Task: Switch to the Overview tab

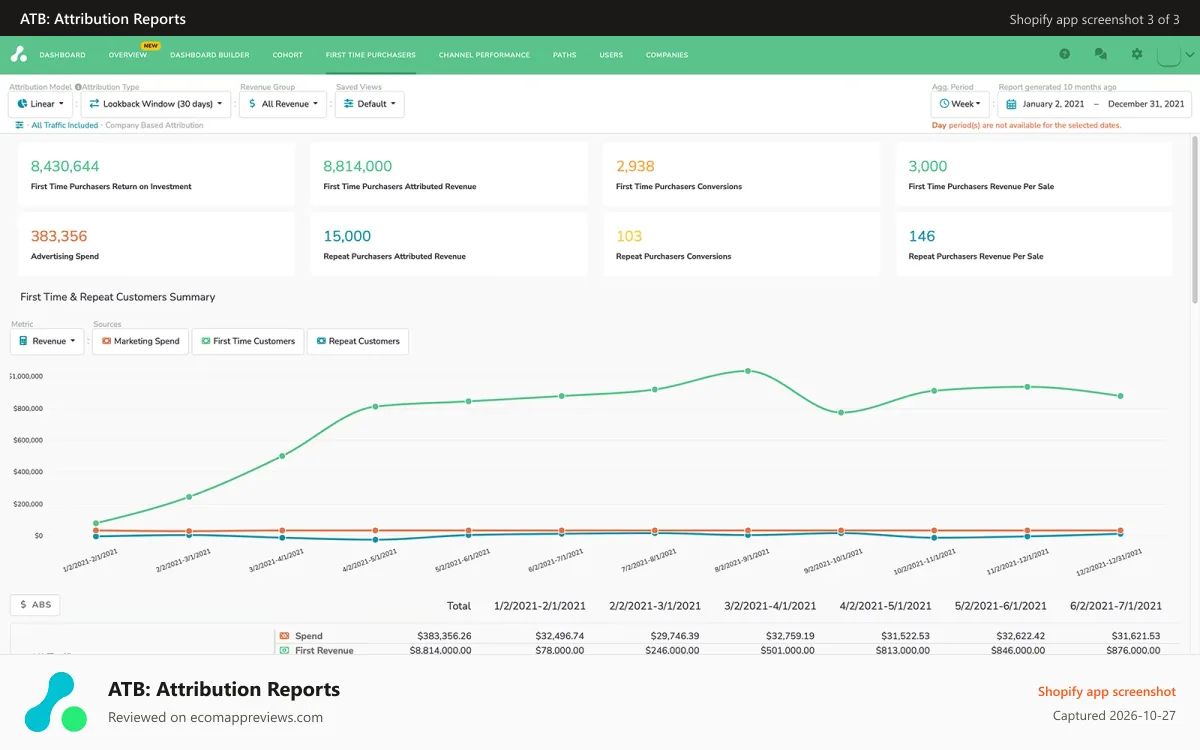Action: pyautogui.click(x=128, y=55)
